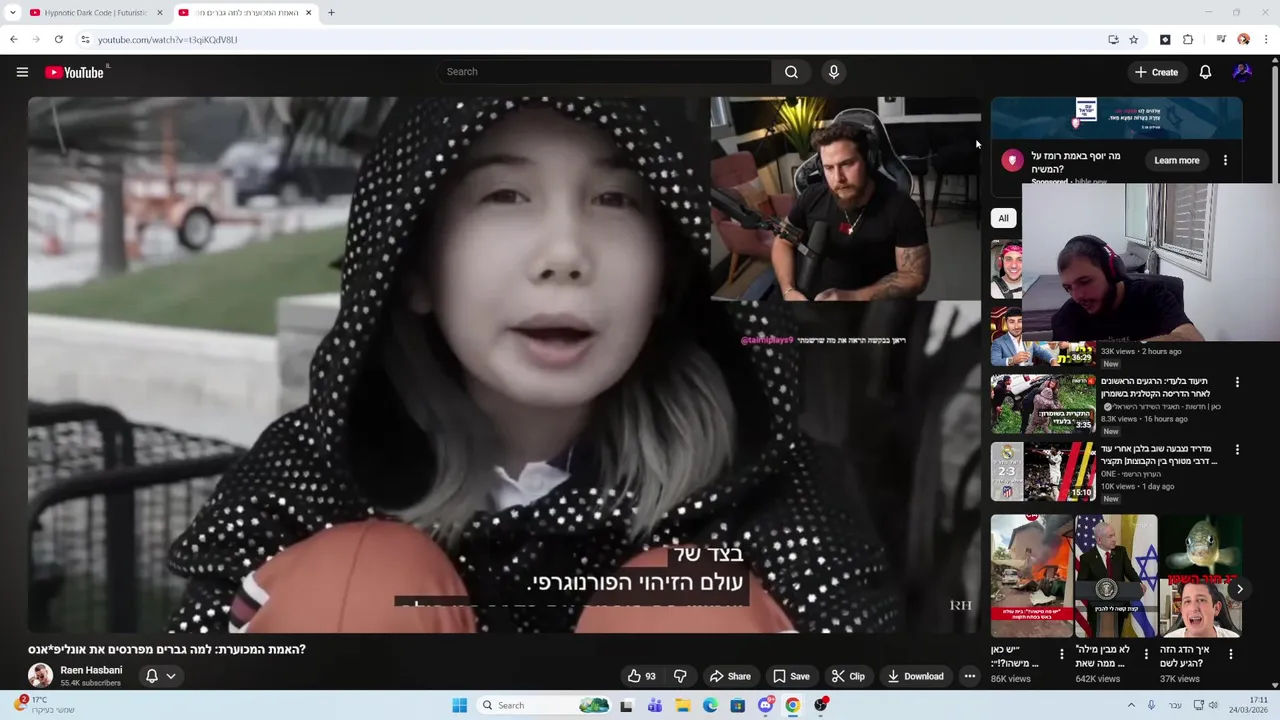This screenshot has width=1280, height=720.
Task: Download the video
Action: [x=915, y=676]
